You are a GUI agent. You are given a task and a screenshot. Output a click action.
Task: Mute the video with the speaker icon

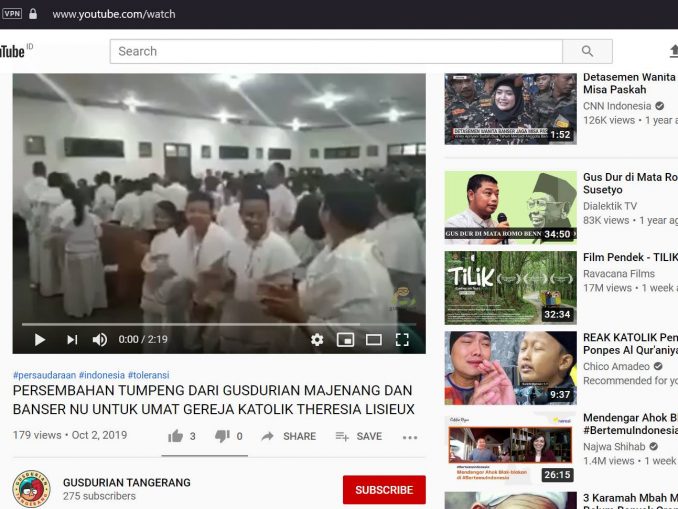click(x=100, y=340)
